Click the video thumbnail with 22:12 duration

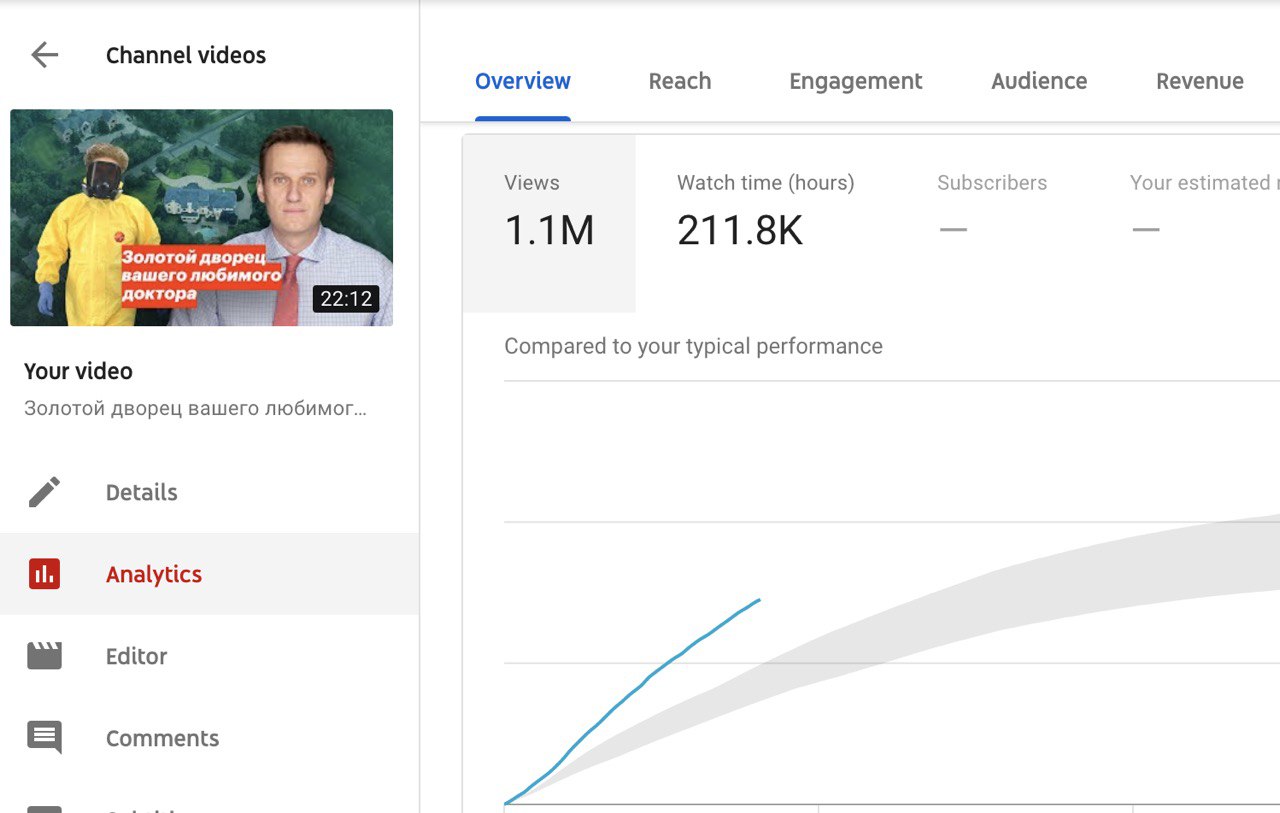[x=202, y=218]
